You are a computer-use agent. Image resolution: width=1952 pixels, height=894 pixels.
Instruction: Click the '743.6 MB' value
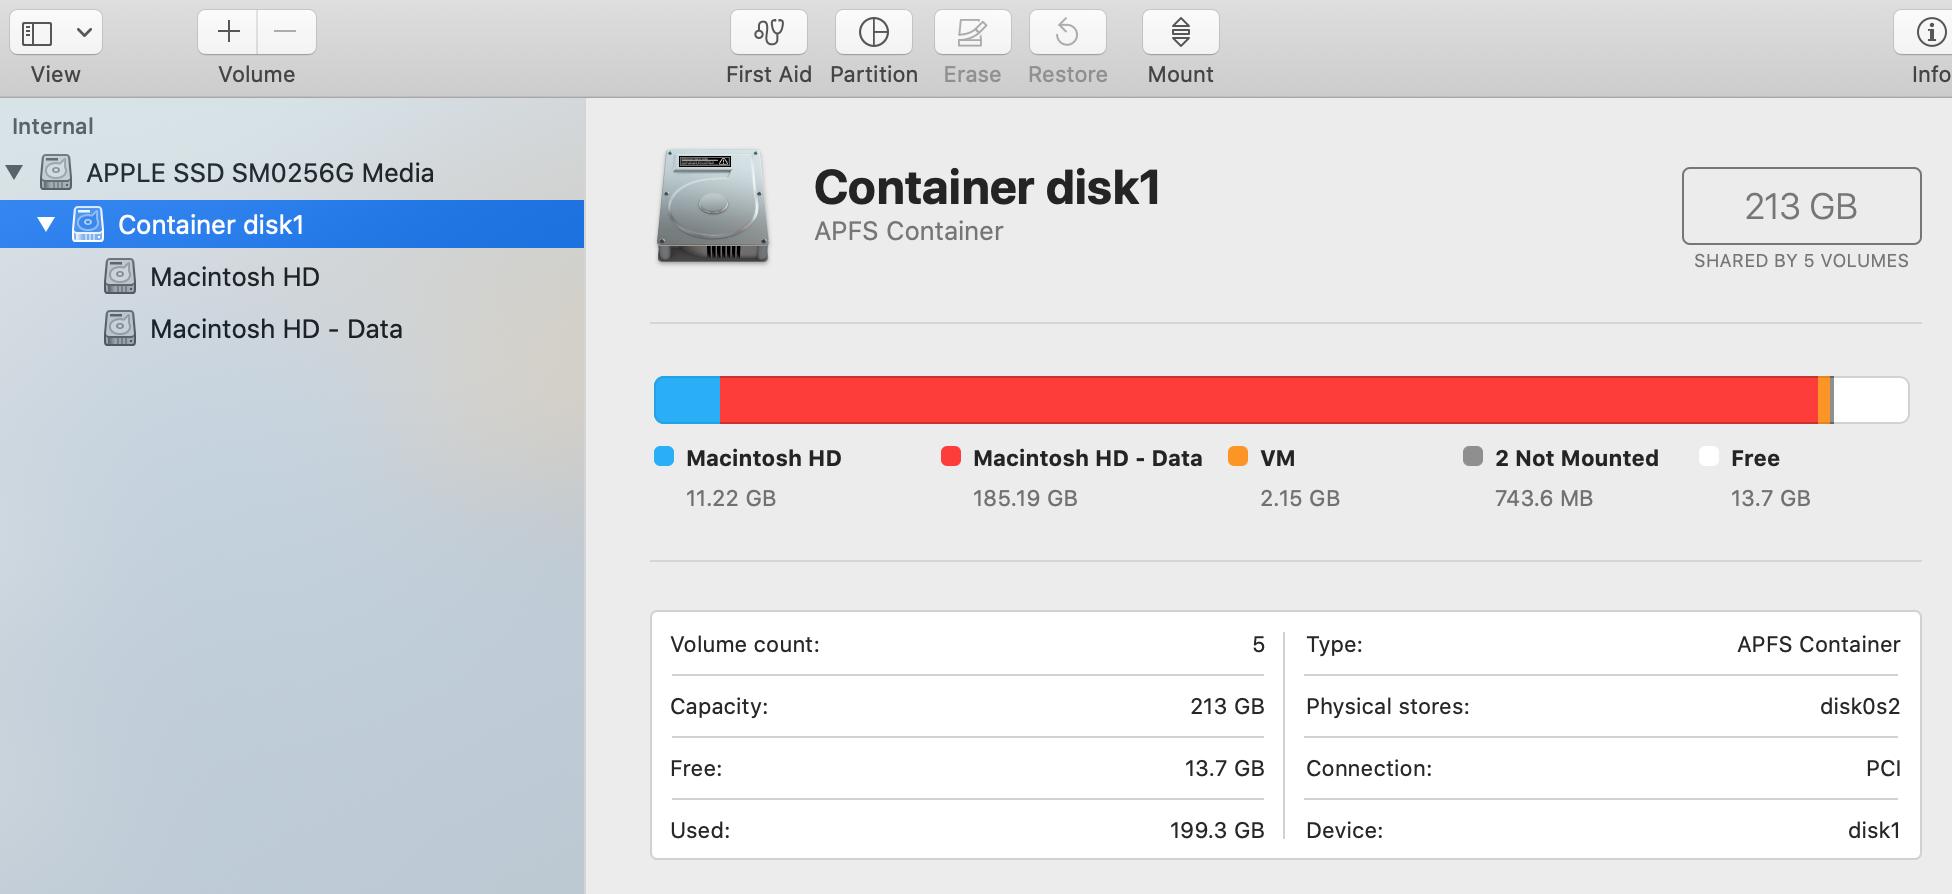click(1544, 498)
